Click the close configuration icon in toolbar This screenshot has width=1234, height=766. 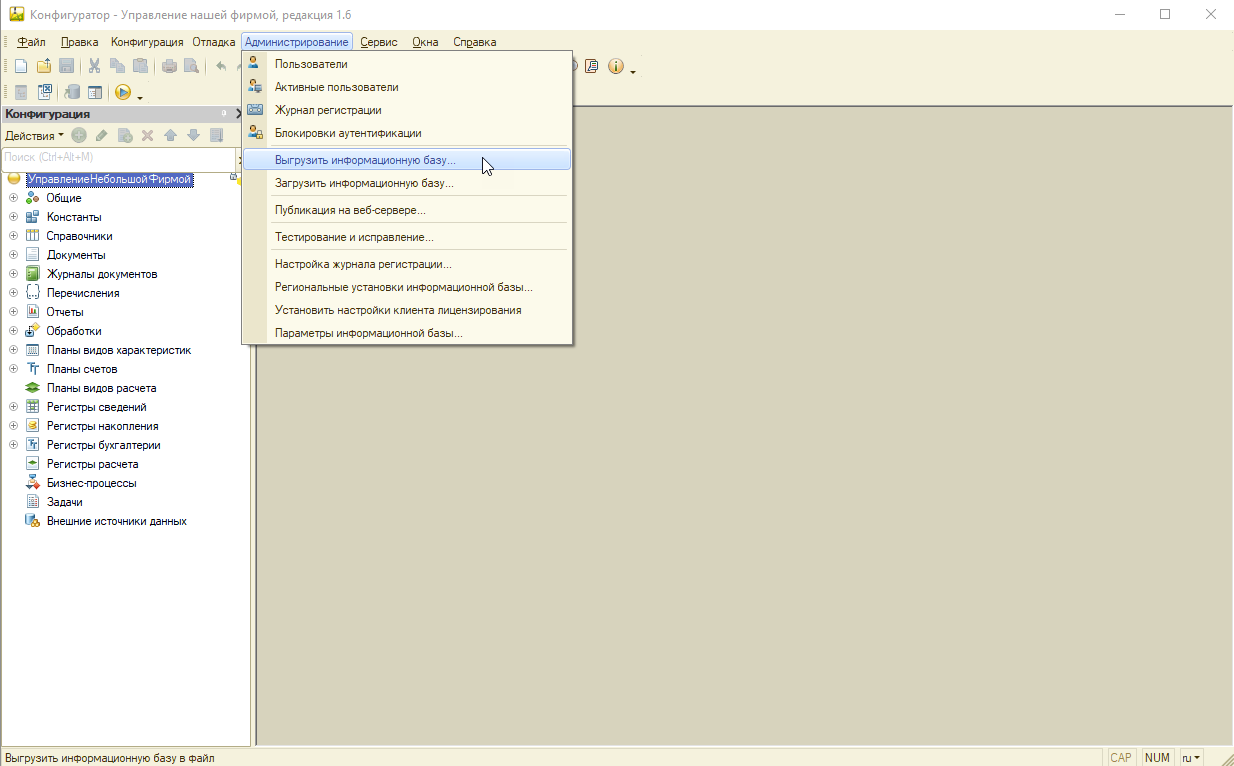click(44, 92)
